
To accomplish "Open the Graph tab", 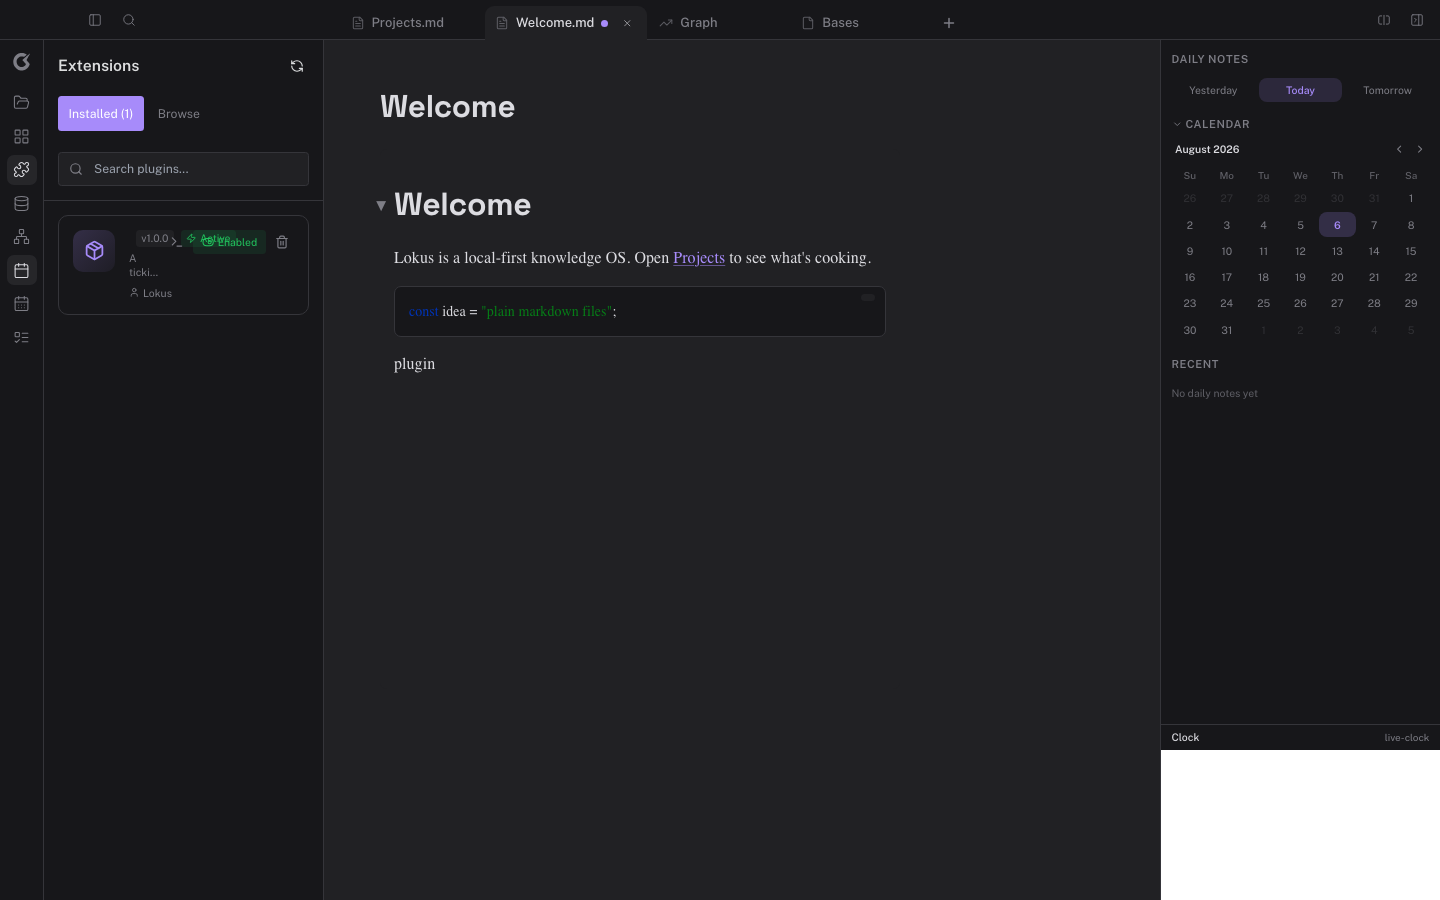I will pyautogui.click(x=698, y=23).
